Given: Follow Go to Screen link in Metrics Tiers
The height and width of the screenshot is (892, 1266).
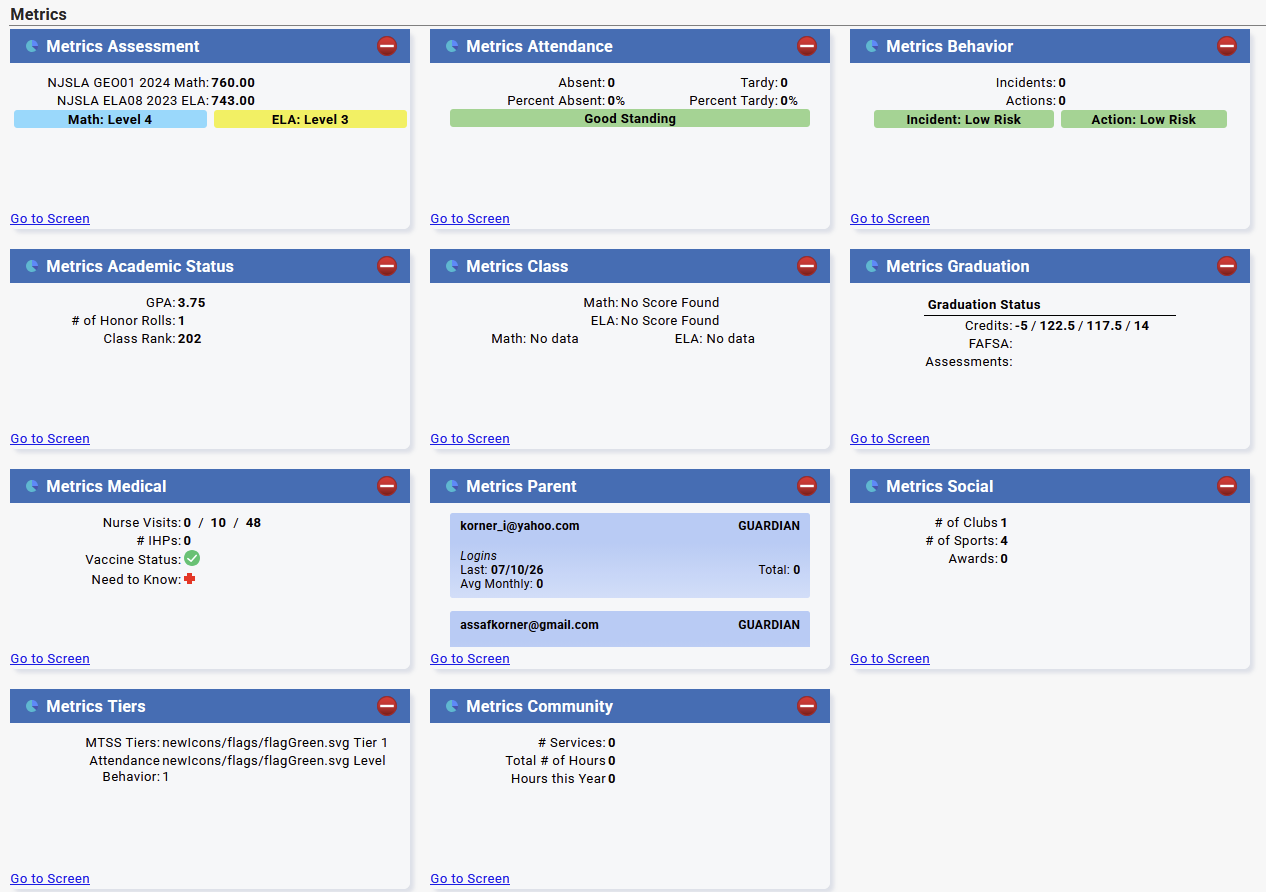Looking at the screenshot, I should pyautogui.click(x=50, y=879).
